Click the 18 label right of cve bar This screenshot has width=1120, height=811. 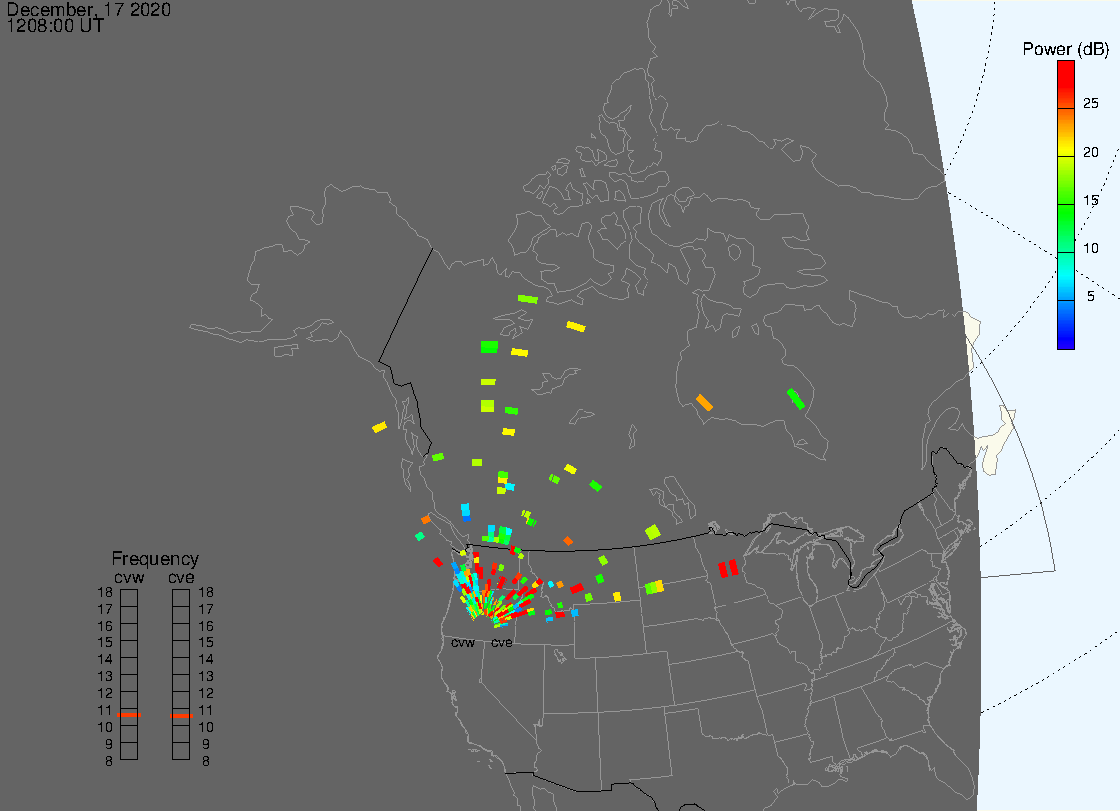206,592
